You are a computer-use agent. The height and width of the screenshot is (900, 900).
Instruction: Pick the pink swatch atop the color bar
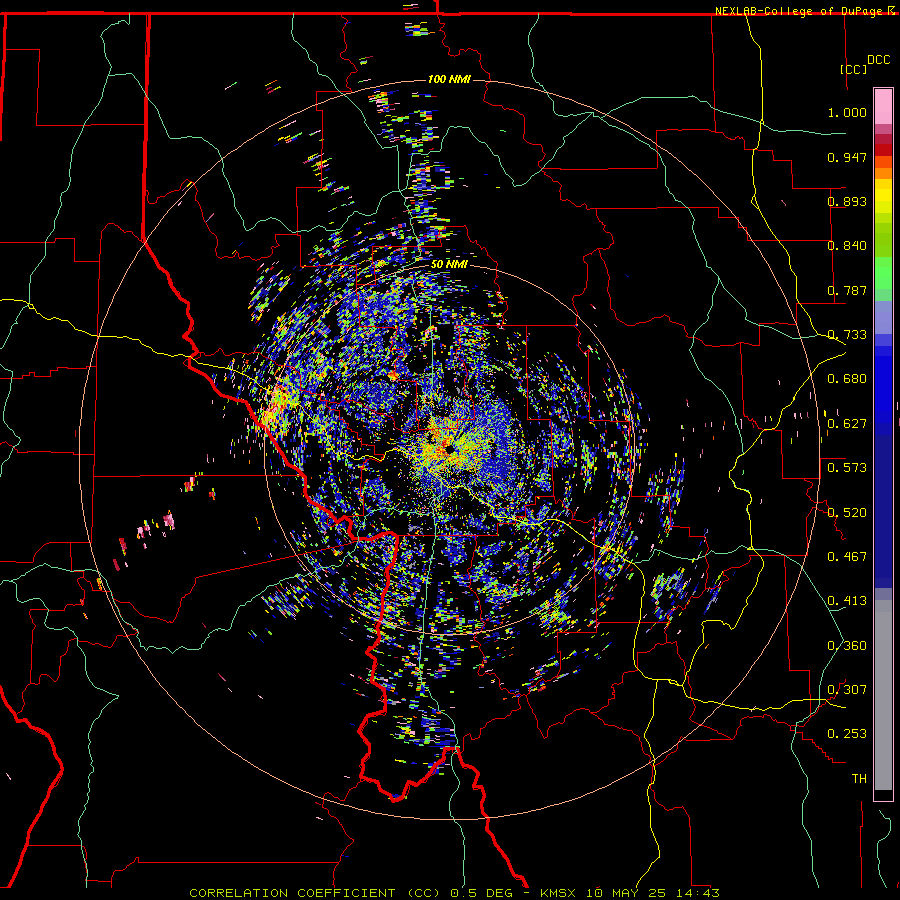(x=883, y=106)
